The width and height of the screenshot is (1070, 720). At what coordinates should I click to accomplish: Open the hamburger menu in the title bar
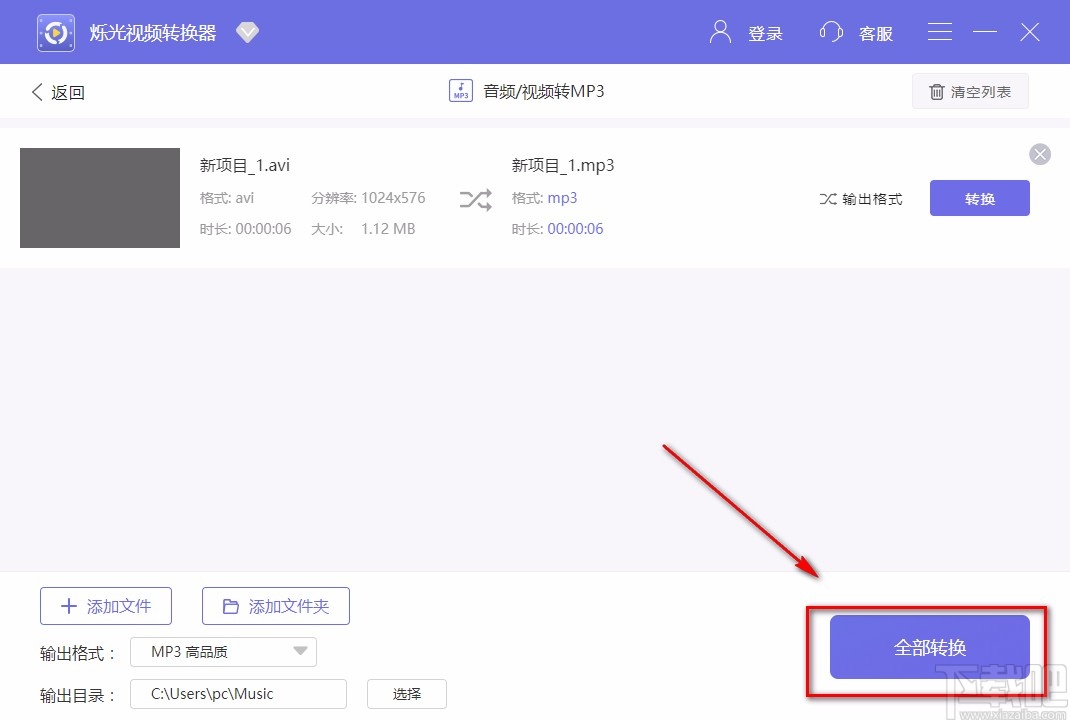(939, 31)
